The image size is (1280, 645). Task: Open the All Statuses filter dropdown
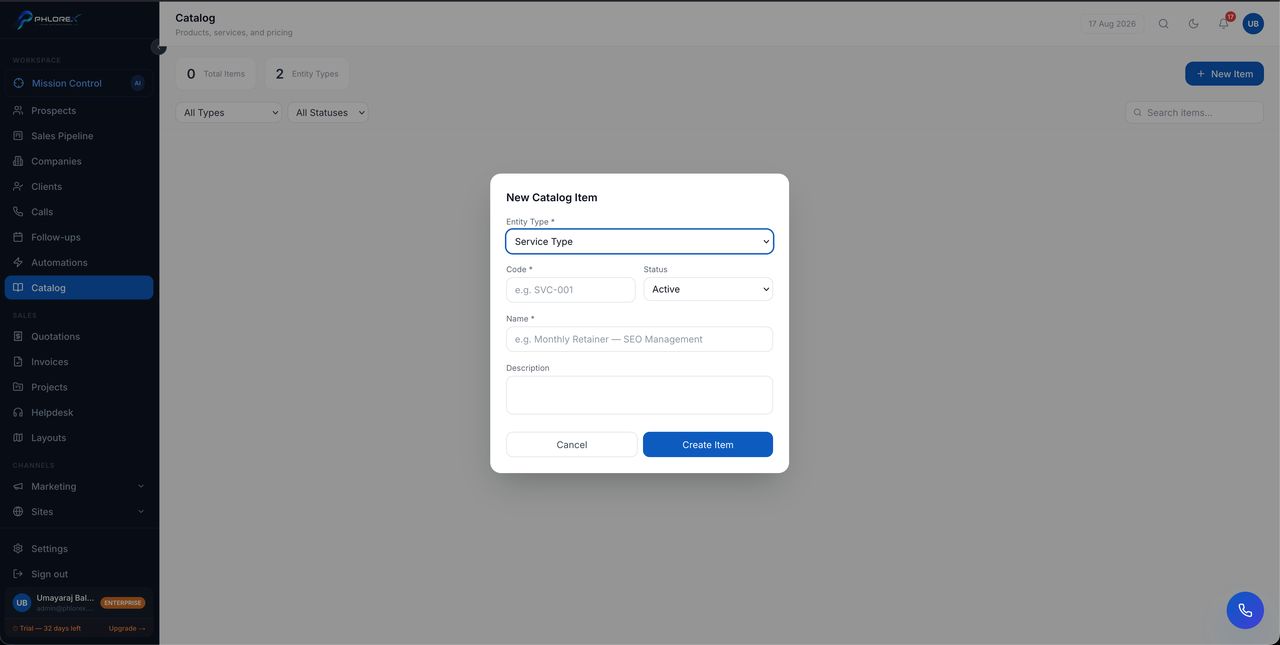click(x=328, y=112)
